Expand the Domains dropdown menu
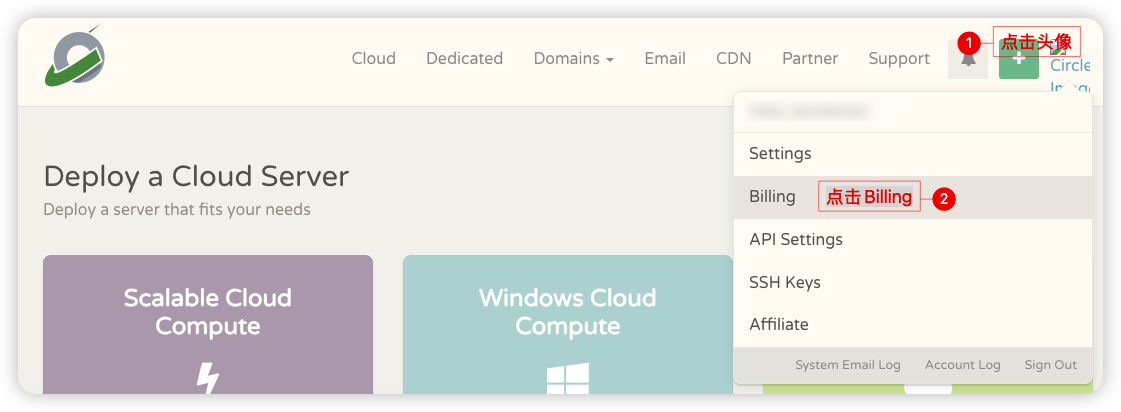Image resolution: width=1121 pixels, height=412 pixels. coord(573,59)
